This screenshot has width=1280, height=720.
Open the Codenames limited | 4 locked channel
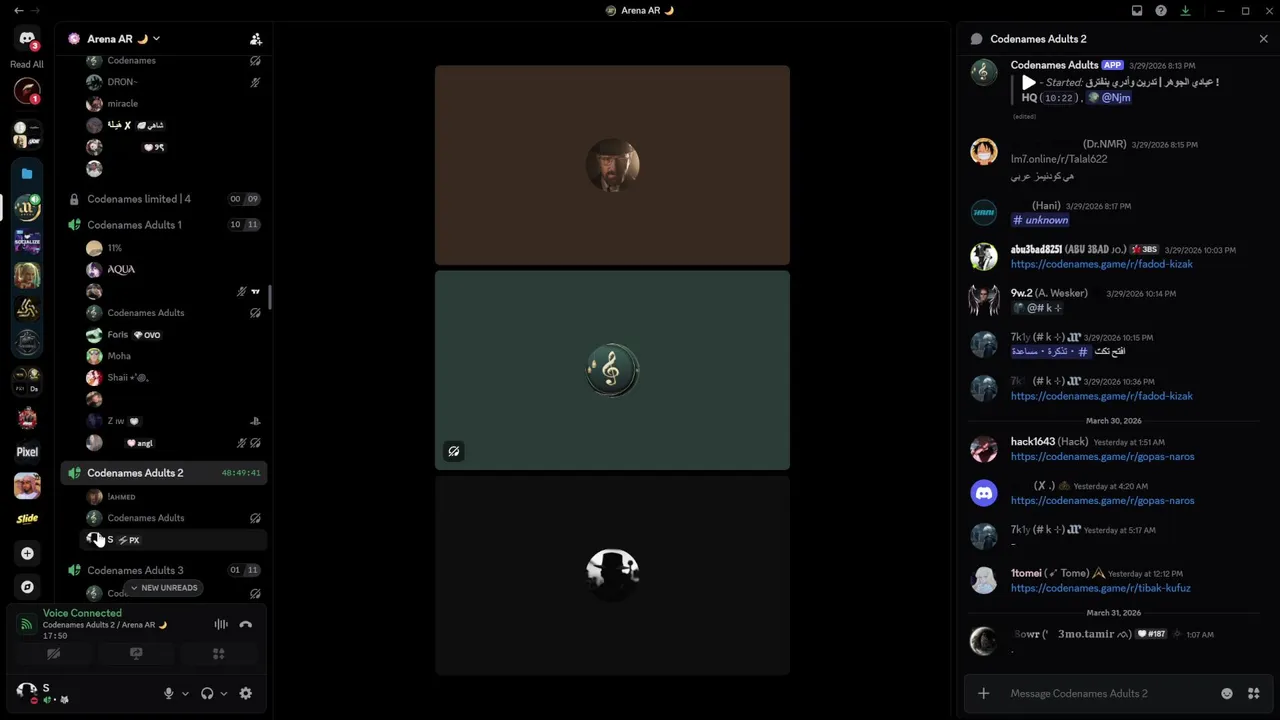pyautogui.click(x=164, y=199)
